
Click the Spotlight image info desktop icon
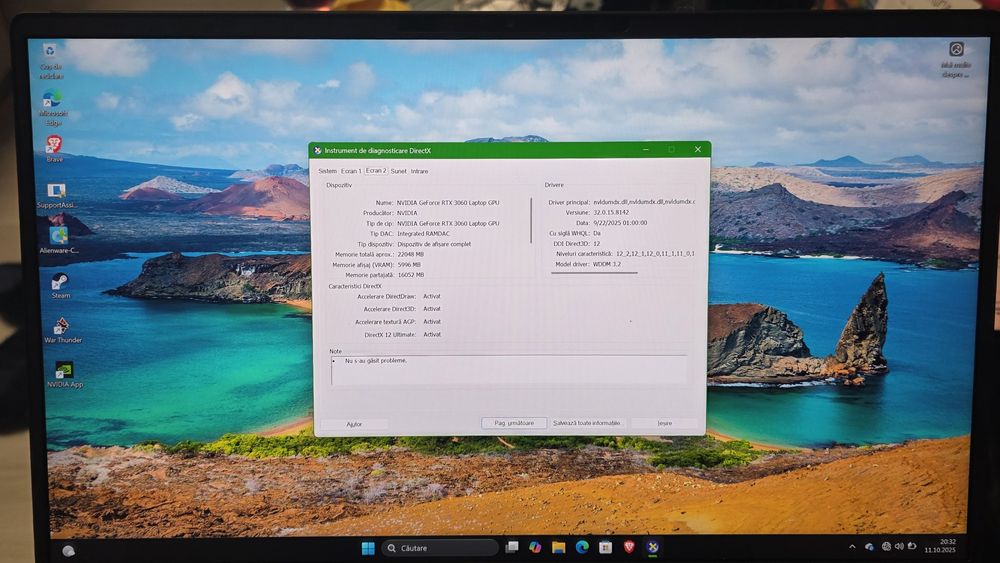point(955,60)
